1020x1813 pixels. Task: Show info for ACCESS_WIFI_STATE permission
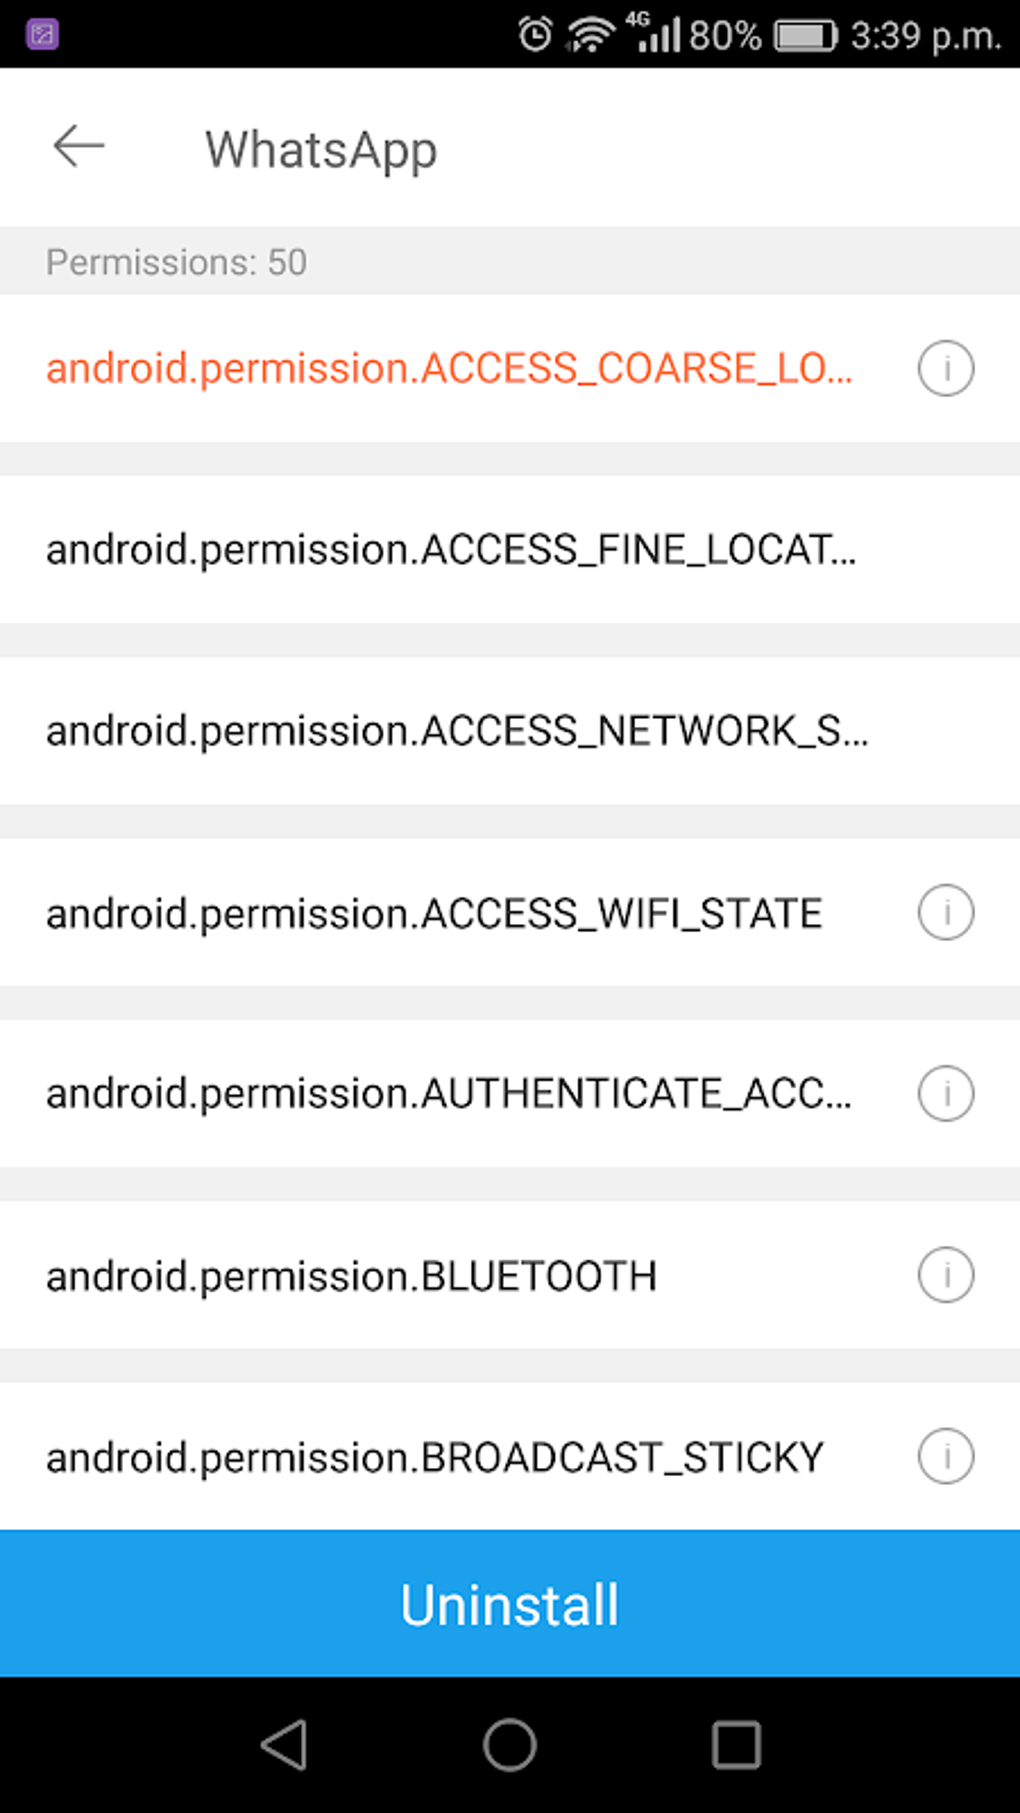click(x=945, y=912)
